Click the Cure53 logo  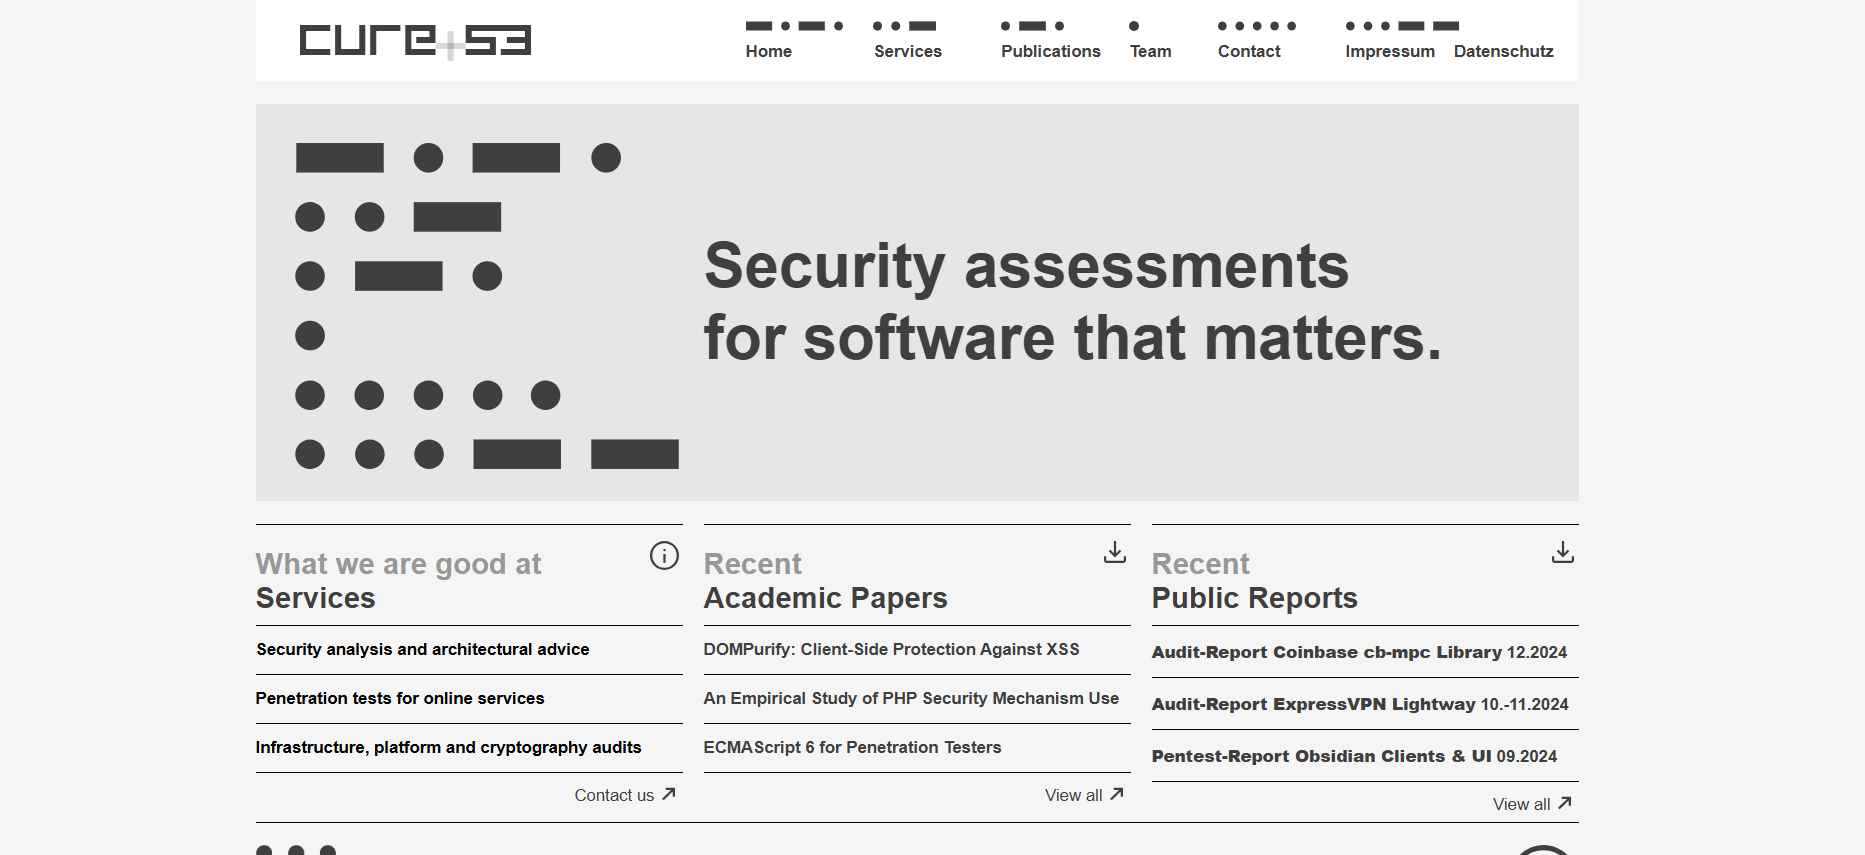pos(415,41)
